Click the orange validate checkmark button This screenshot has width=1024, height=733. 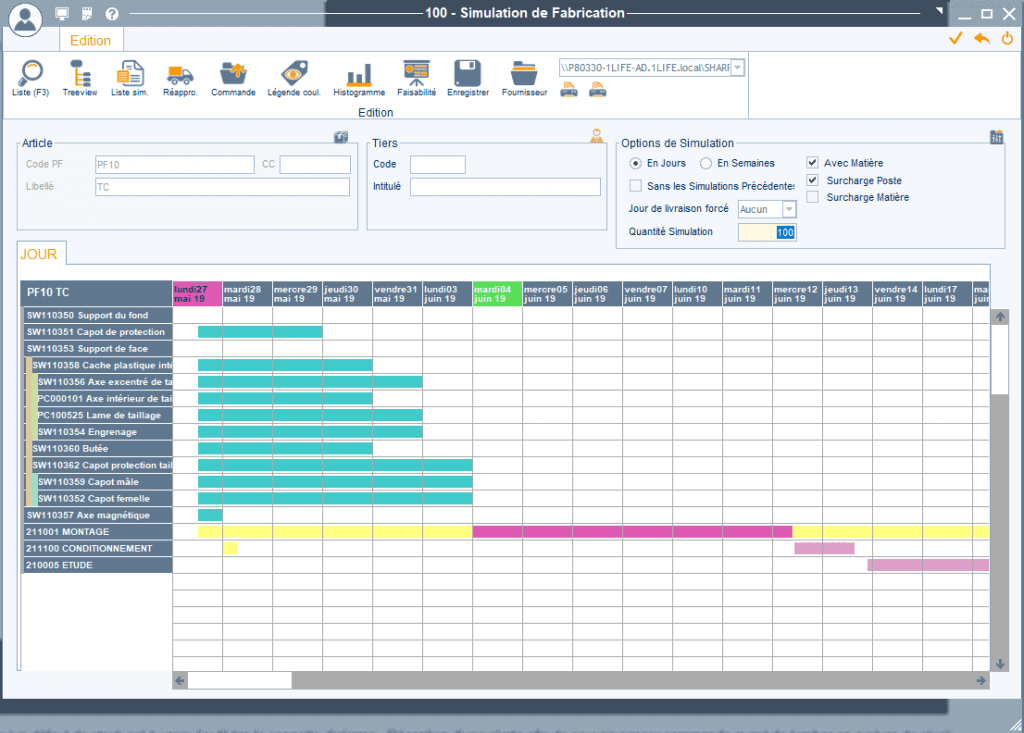coord(955,39)
